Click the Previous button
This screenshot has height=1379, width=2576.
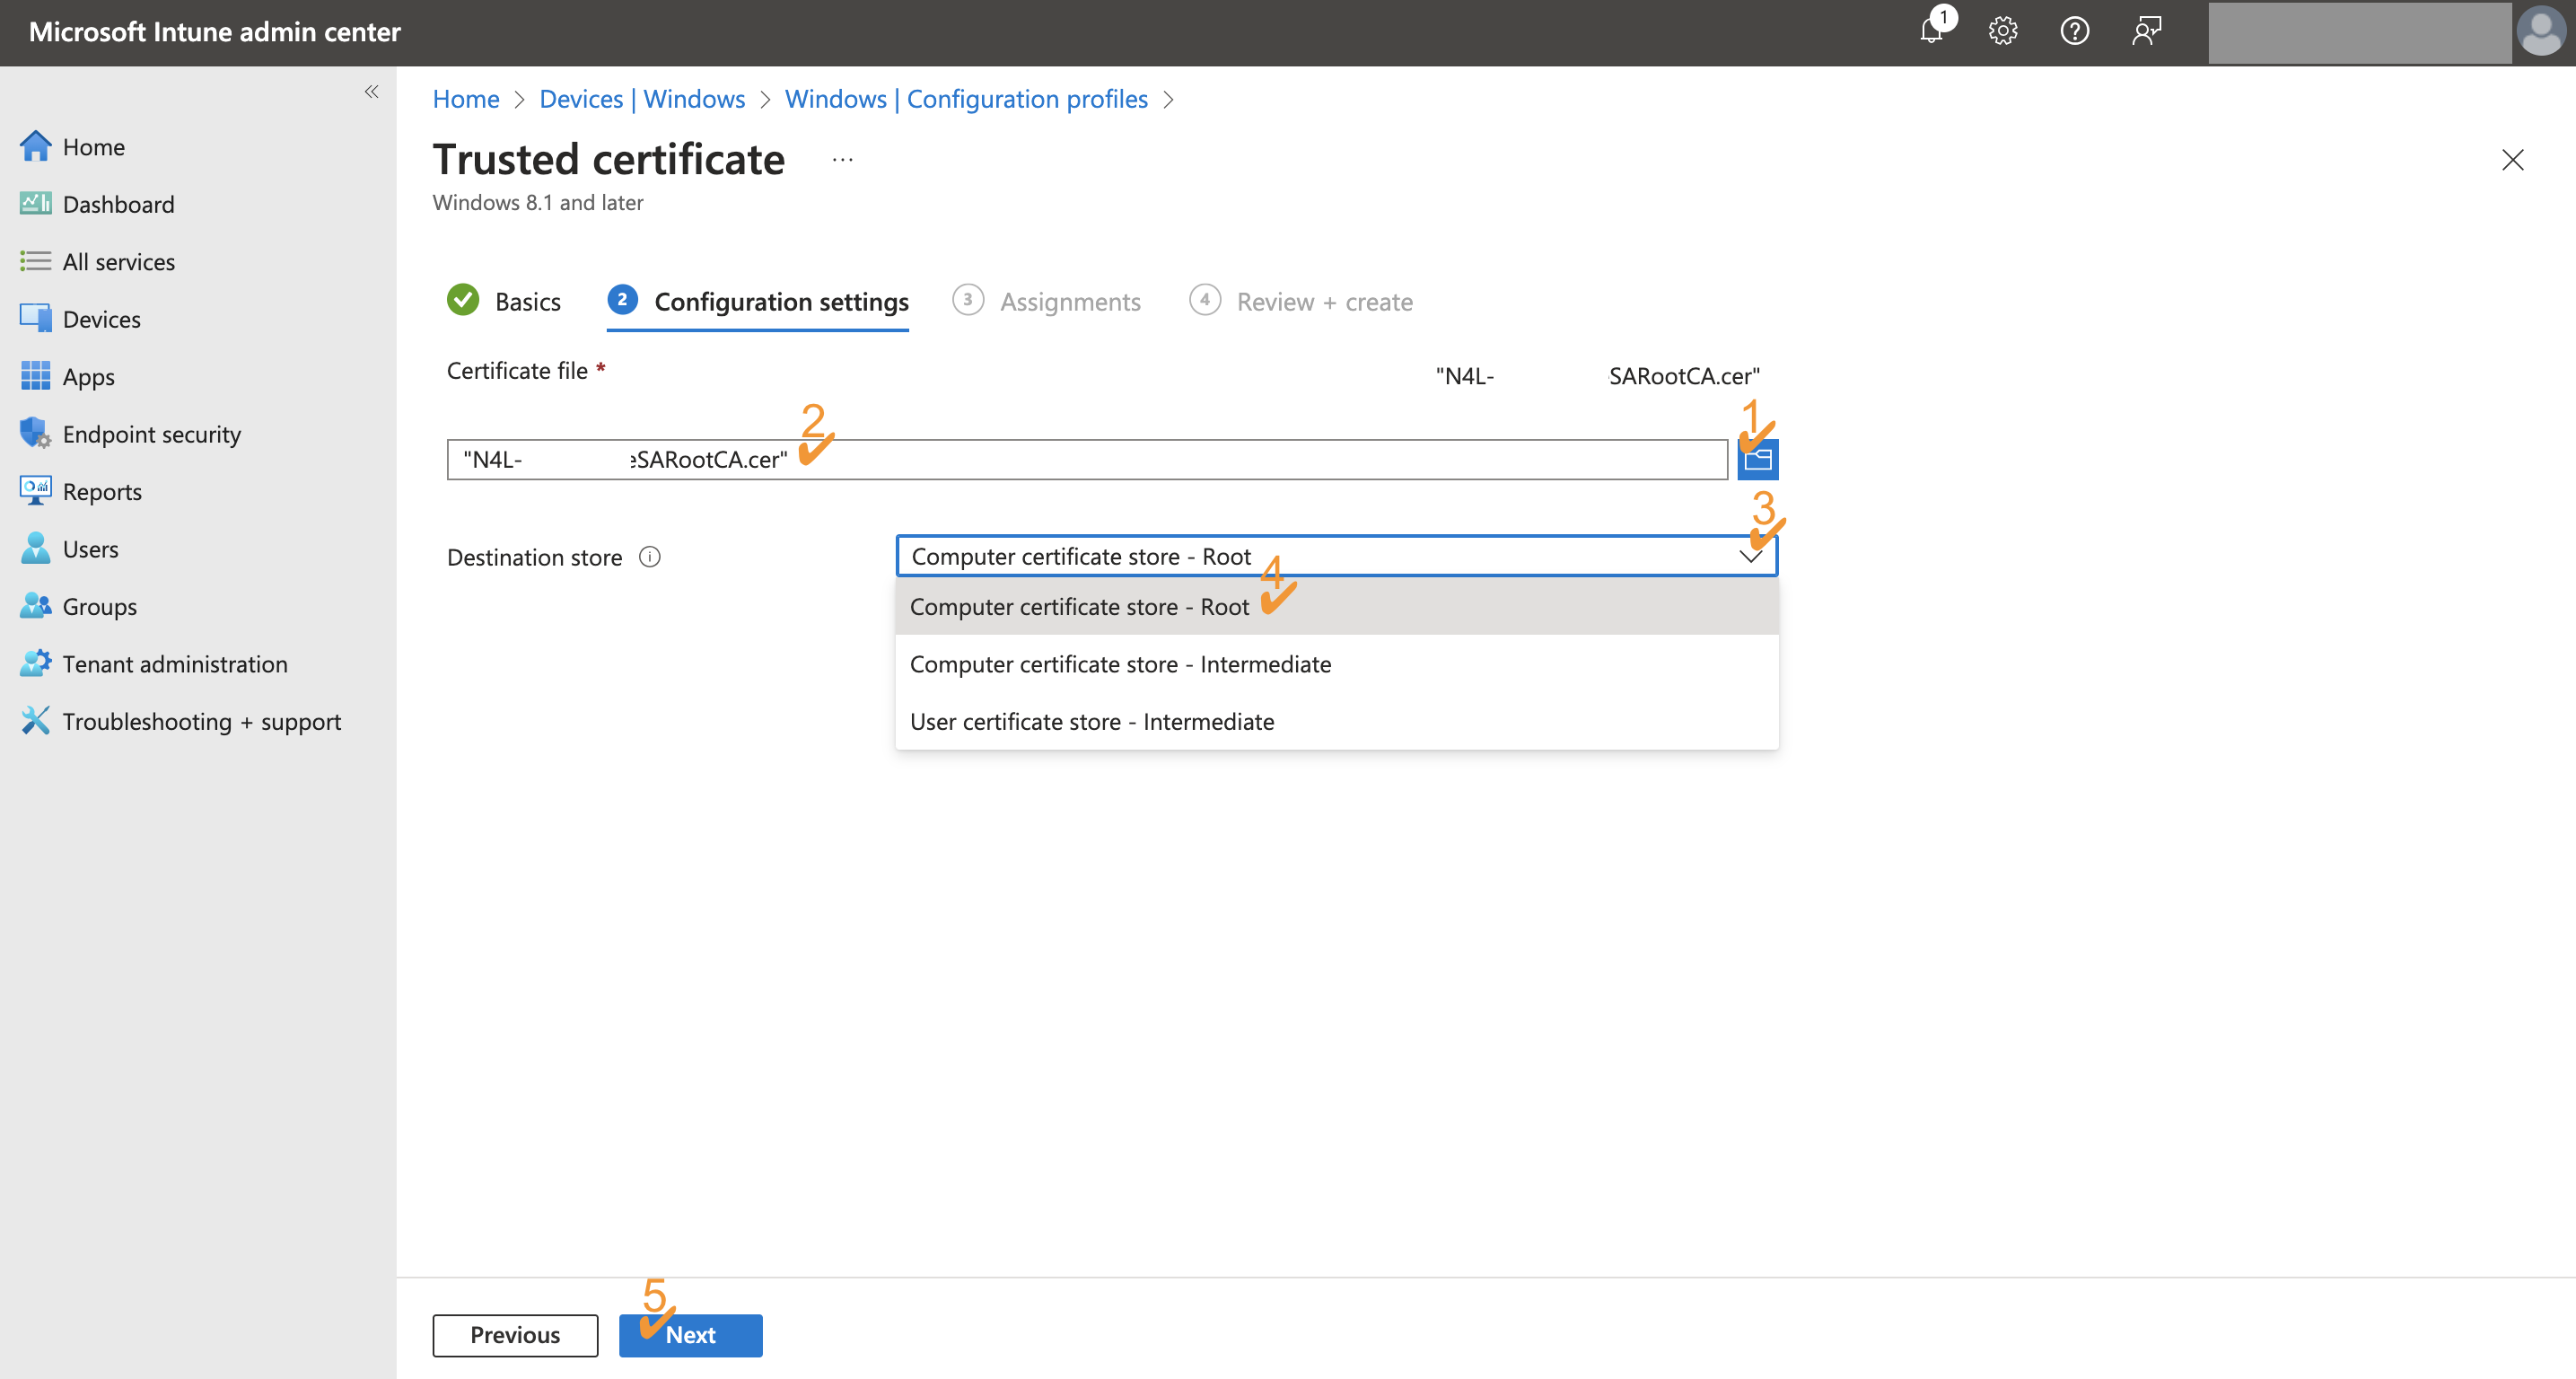tap(514, 1335)
